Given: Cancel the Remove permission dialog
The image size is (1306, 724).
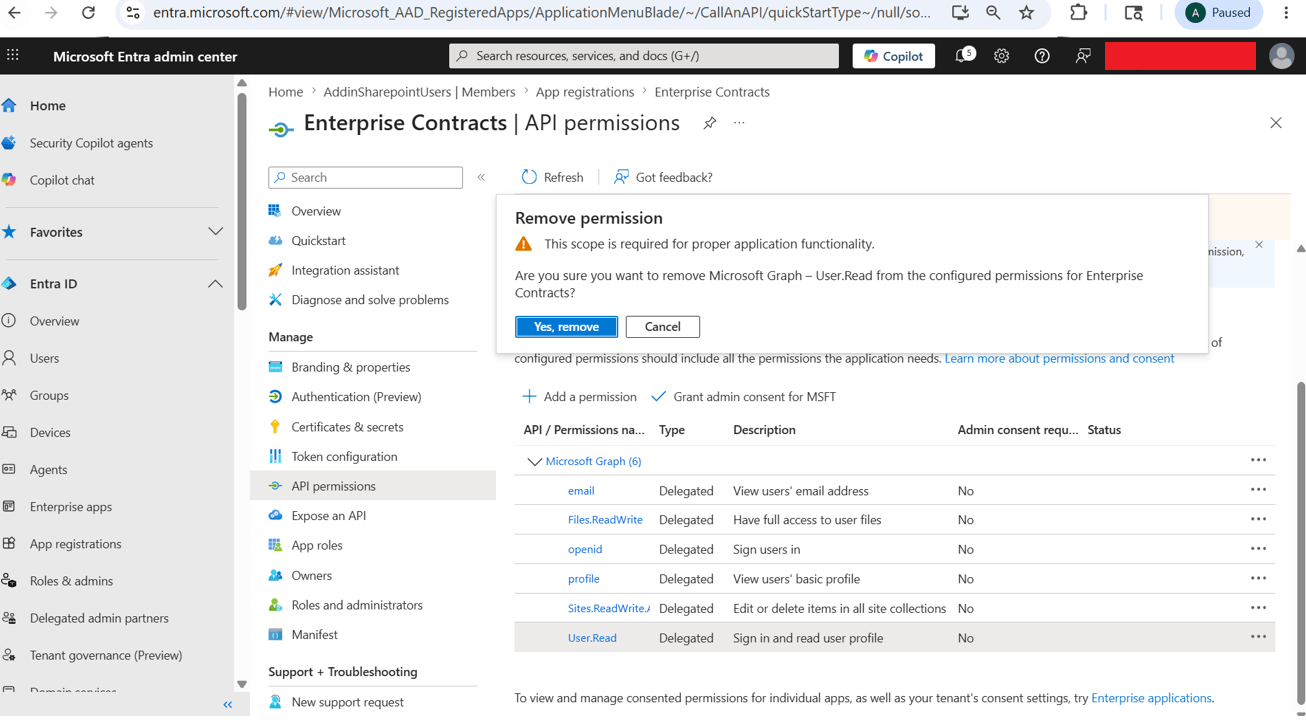Looking at the screenshot, I should click(662, 327).
